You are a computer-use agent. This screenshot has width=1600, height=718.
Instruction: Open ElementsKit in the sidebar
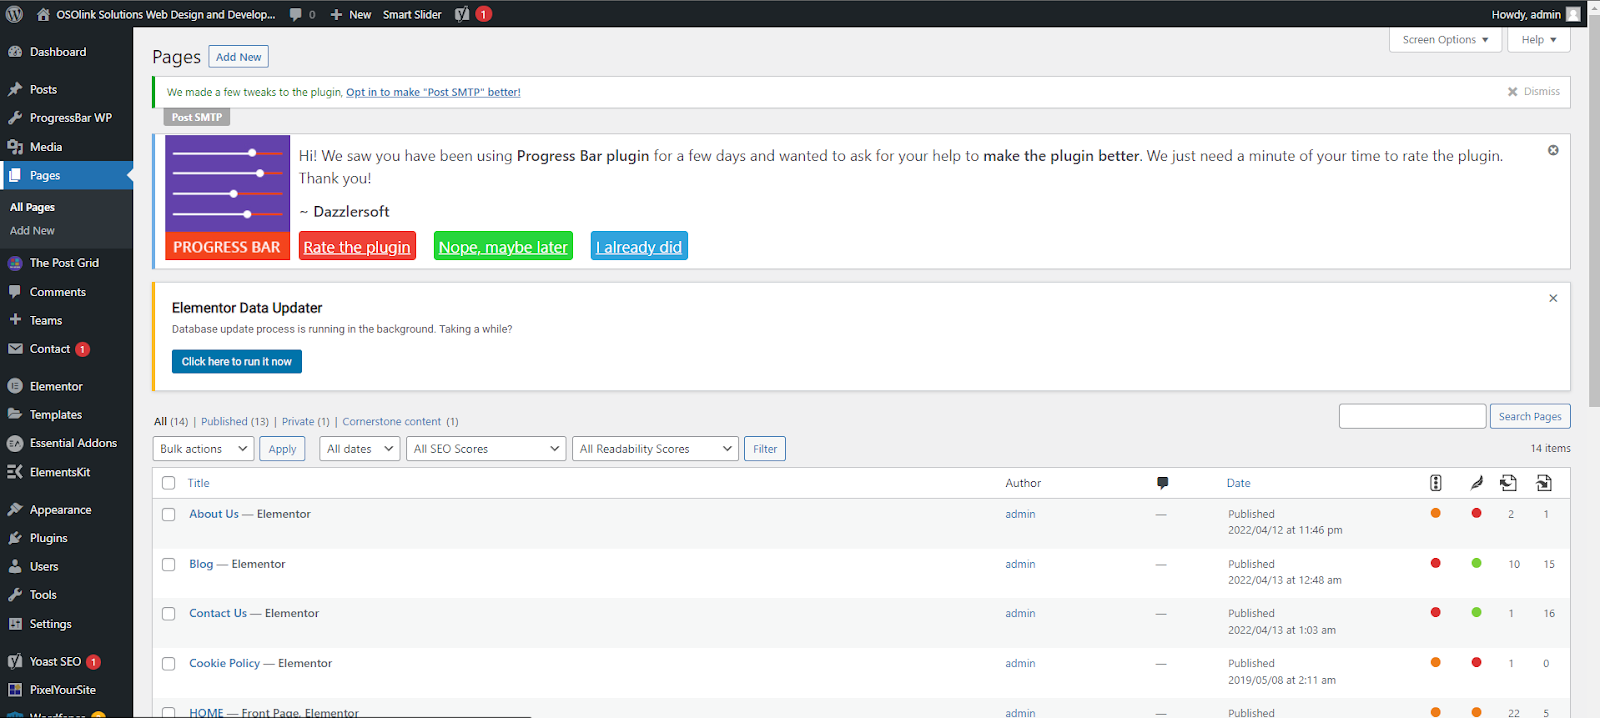coord(60,472)
